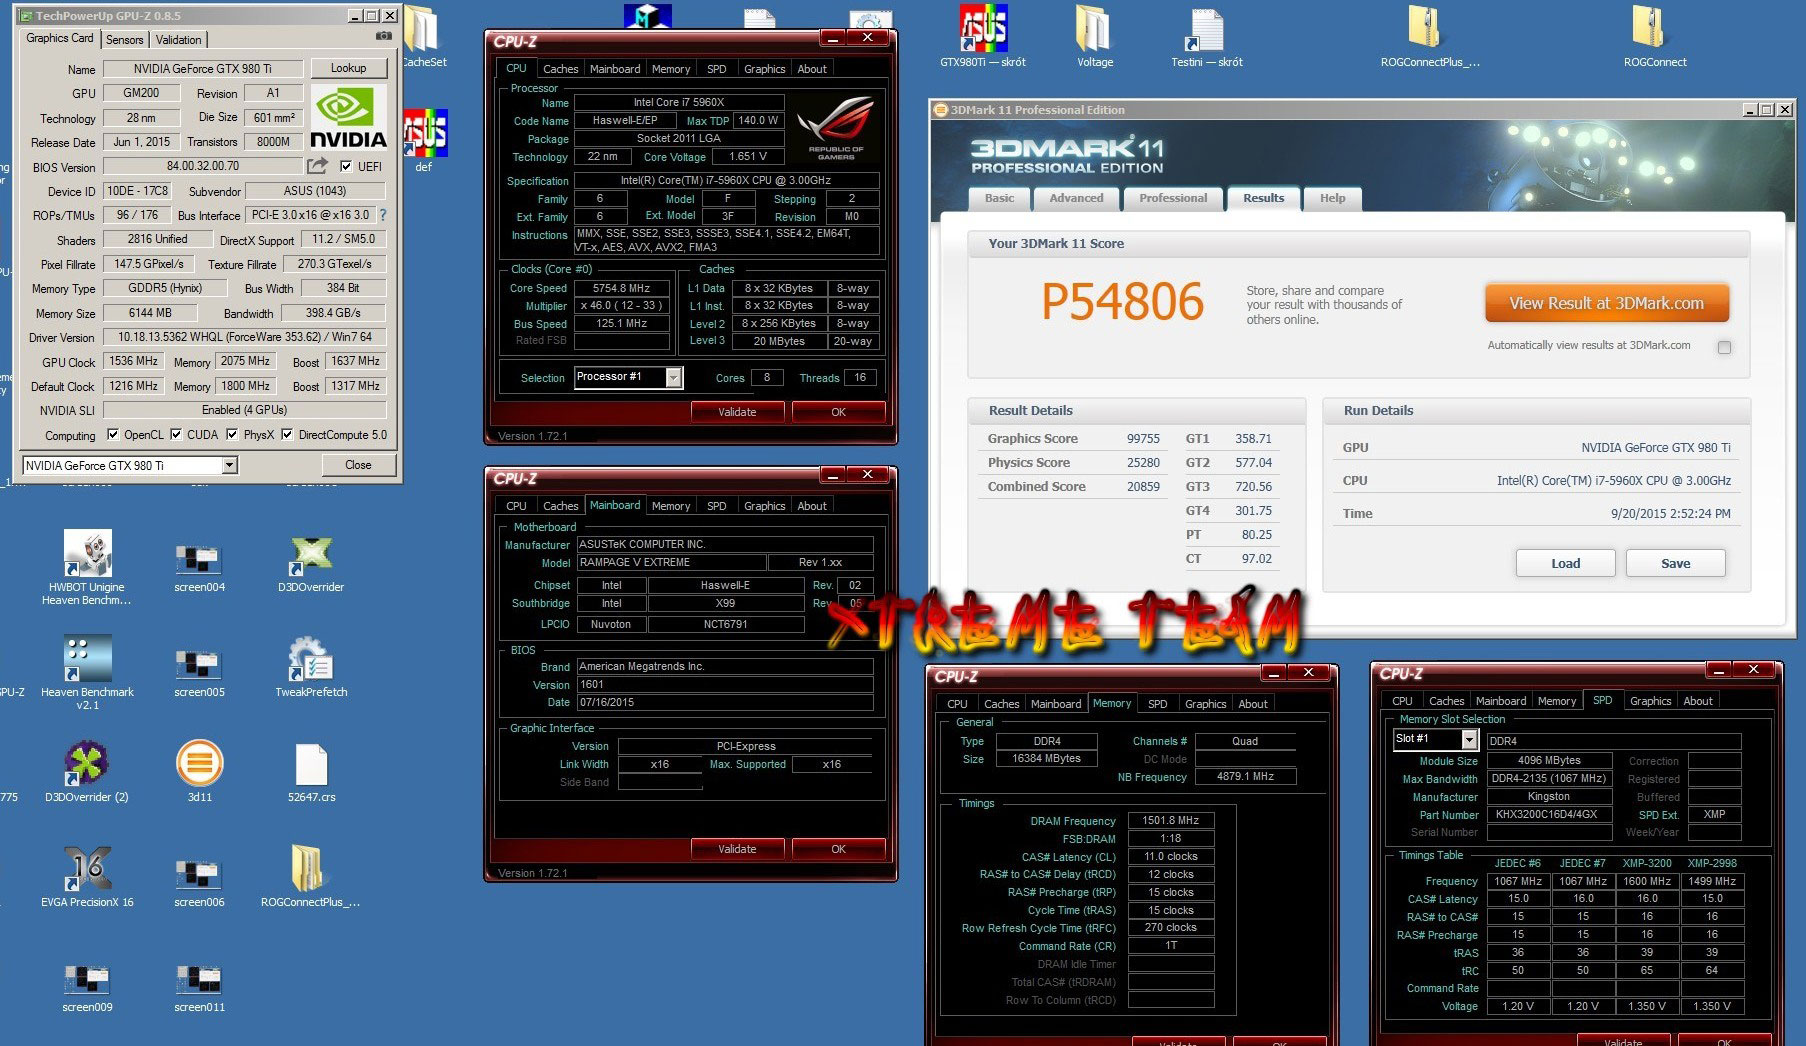
Task: Enable automatically view results at 3DMark.com
Action: (x=1724, y=347)
